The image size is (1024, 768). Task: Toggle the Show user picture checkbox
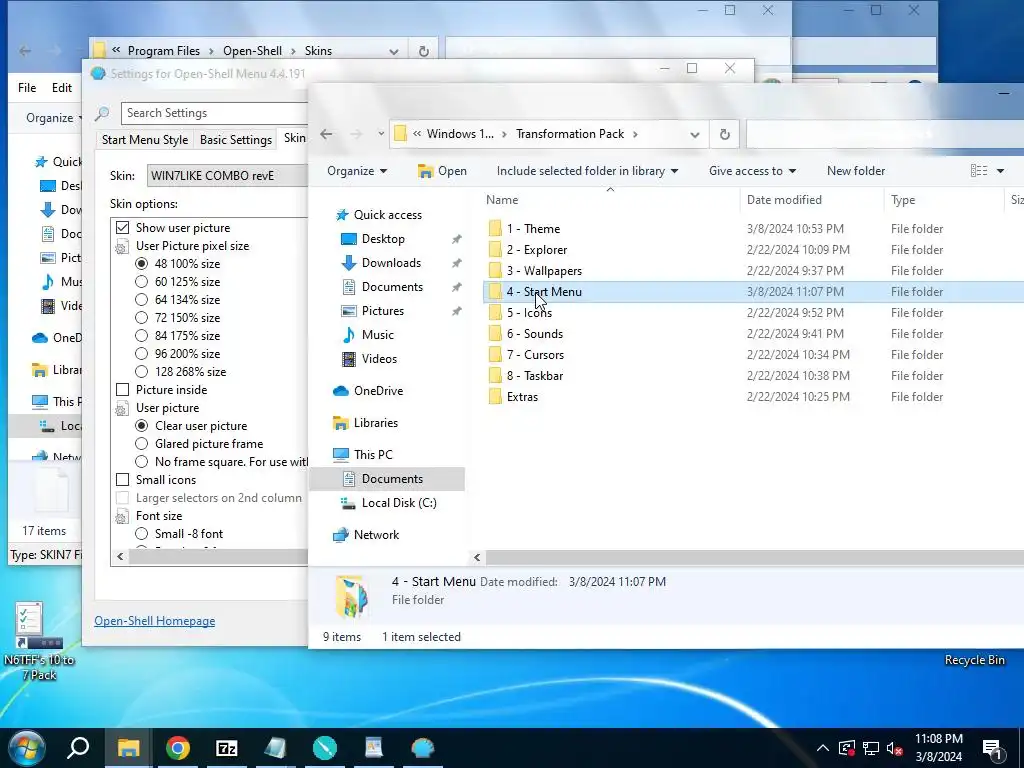click(x=122, y=228)
